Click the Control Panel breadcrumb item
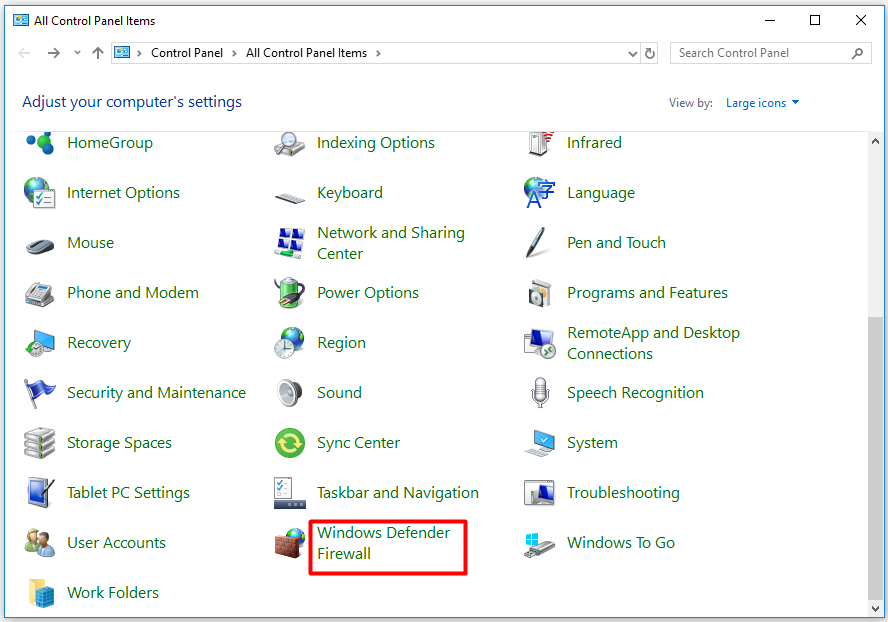This screenshot has height=622, width=888. 184,53
